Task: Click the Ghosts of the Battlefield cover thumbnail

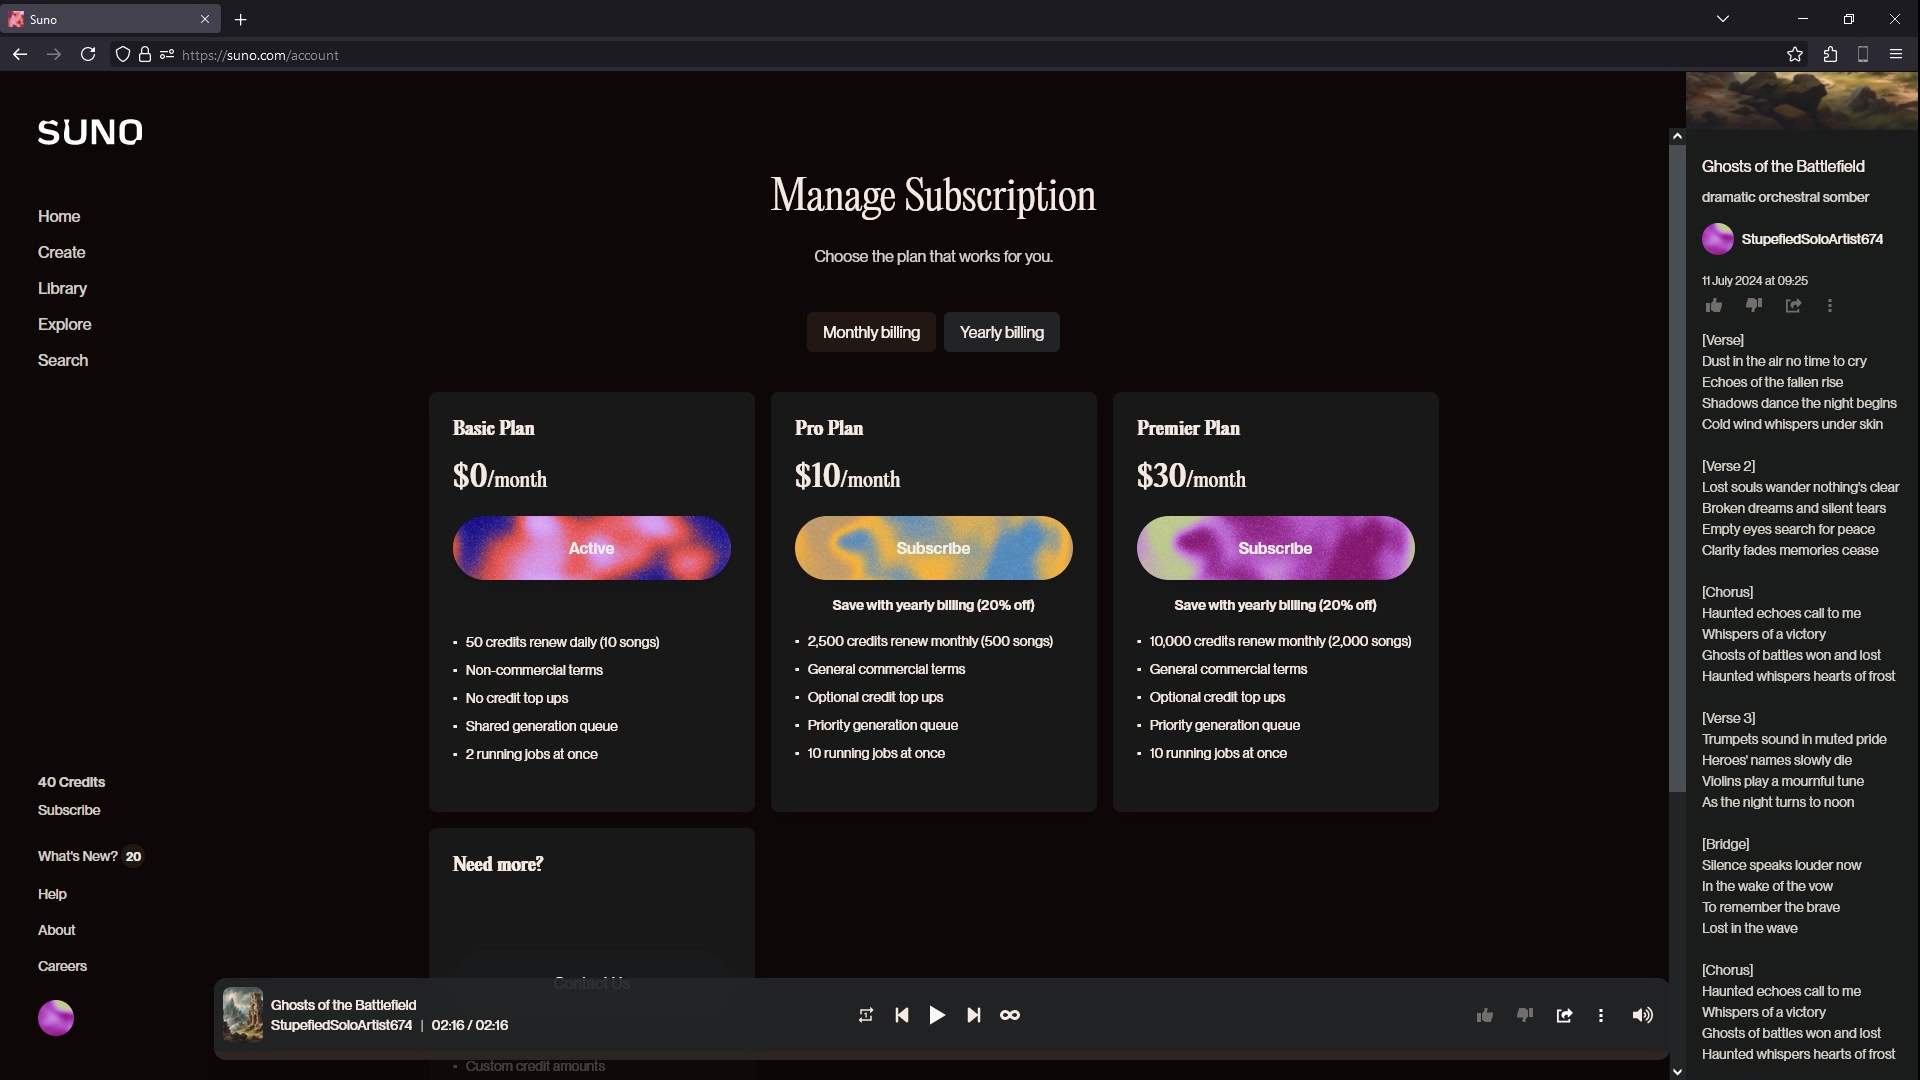Action: point(243,1014)
